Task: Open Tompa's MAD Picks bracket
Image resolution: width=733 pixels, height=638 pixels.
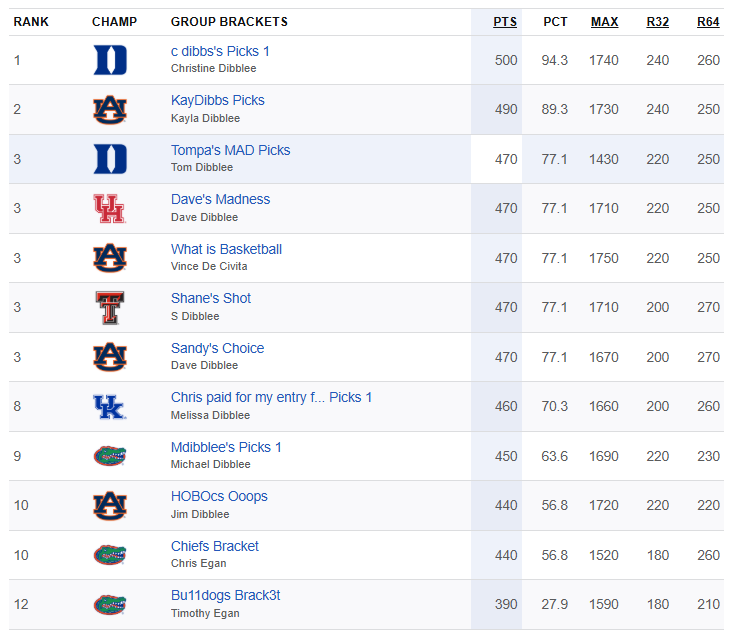Action: pos(230,150)
